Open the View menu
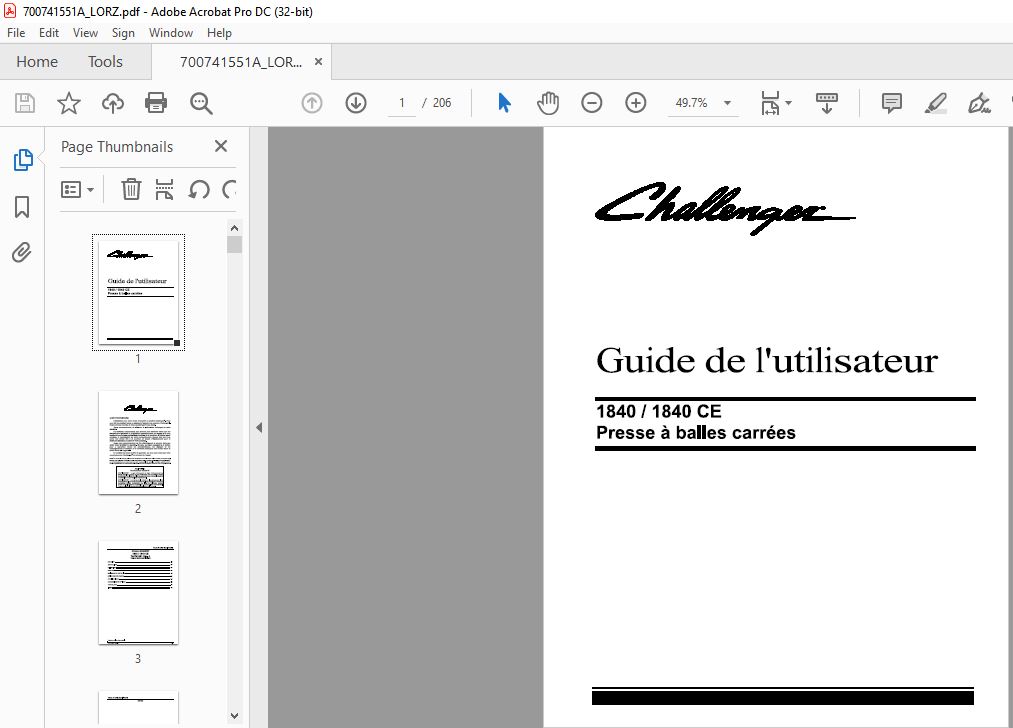 [x=85, y=33]
